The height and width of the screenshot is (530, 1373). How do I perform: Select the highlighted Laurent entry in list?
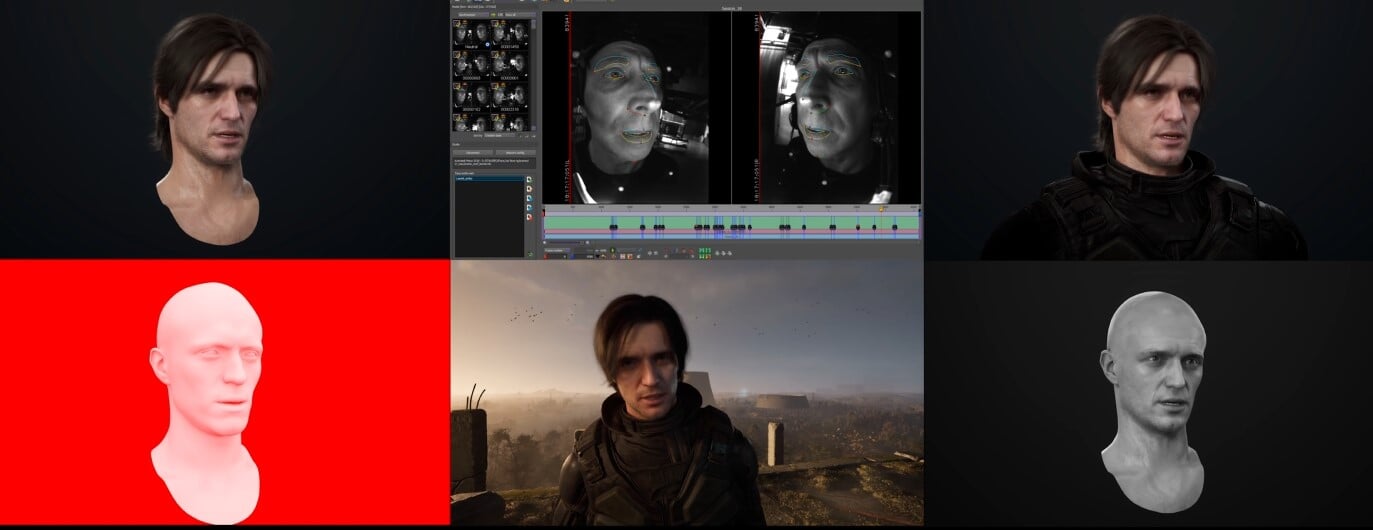[x=490, y=179]
